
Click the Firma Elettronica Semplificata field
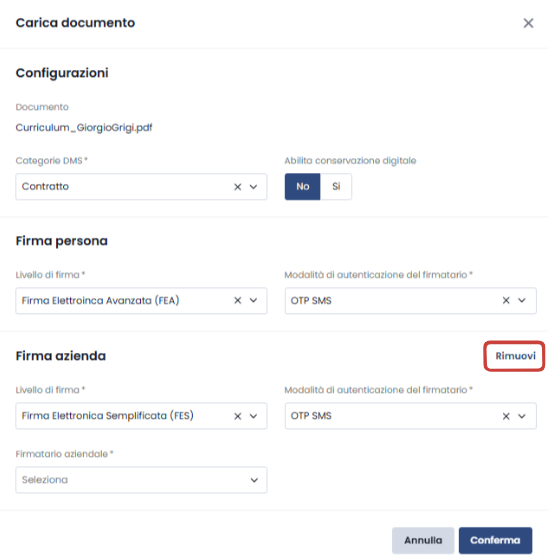click(x=141, y=416)
